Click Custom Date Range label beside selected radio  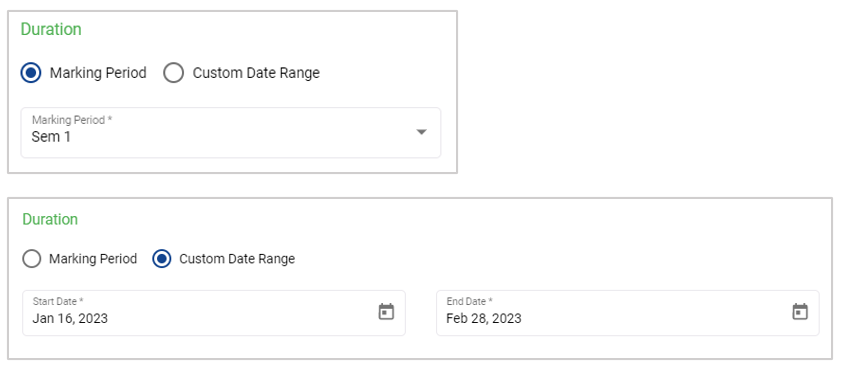pos(237,259)
